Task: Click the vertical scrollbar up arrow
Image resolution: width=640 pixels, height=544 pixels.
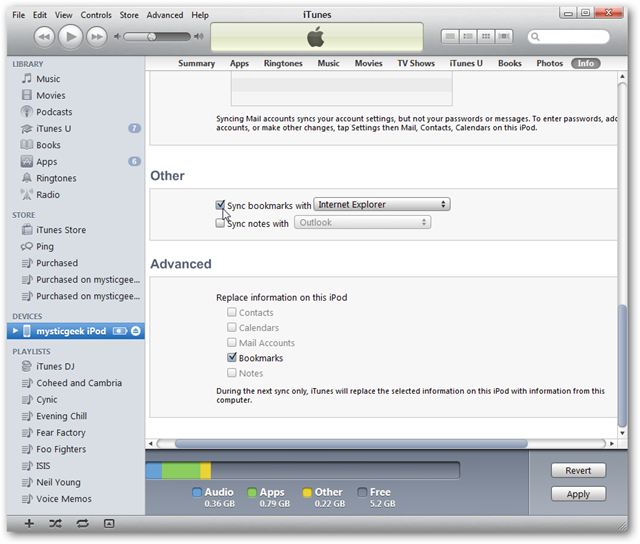Action: coord(622,76)
